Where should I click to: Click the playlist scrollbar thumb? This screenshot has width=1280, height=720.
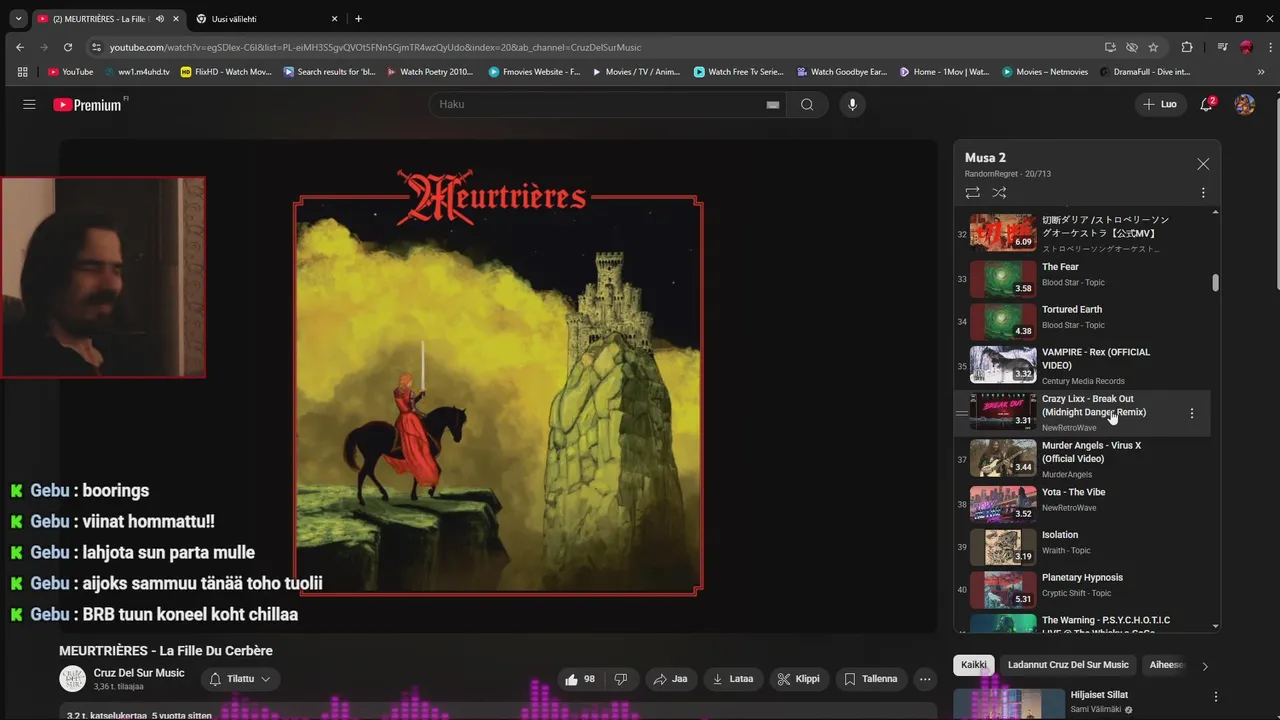(1216, 282)
